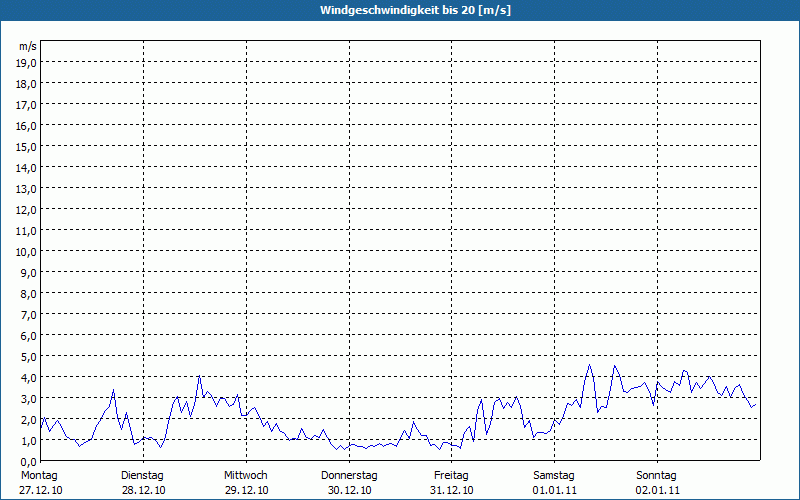Screen dimensions: 800x500
Task: Click the 8,0 axis value
Action: [30, 294]
